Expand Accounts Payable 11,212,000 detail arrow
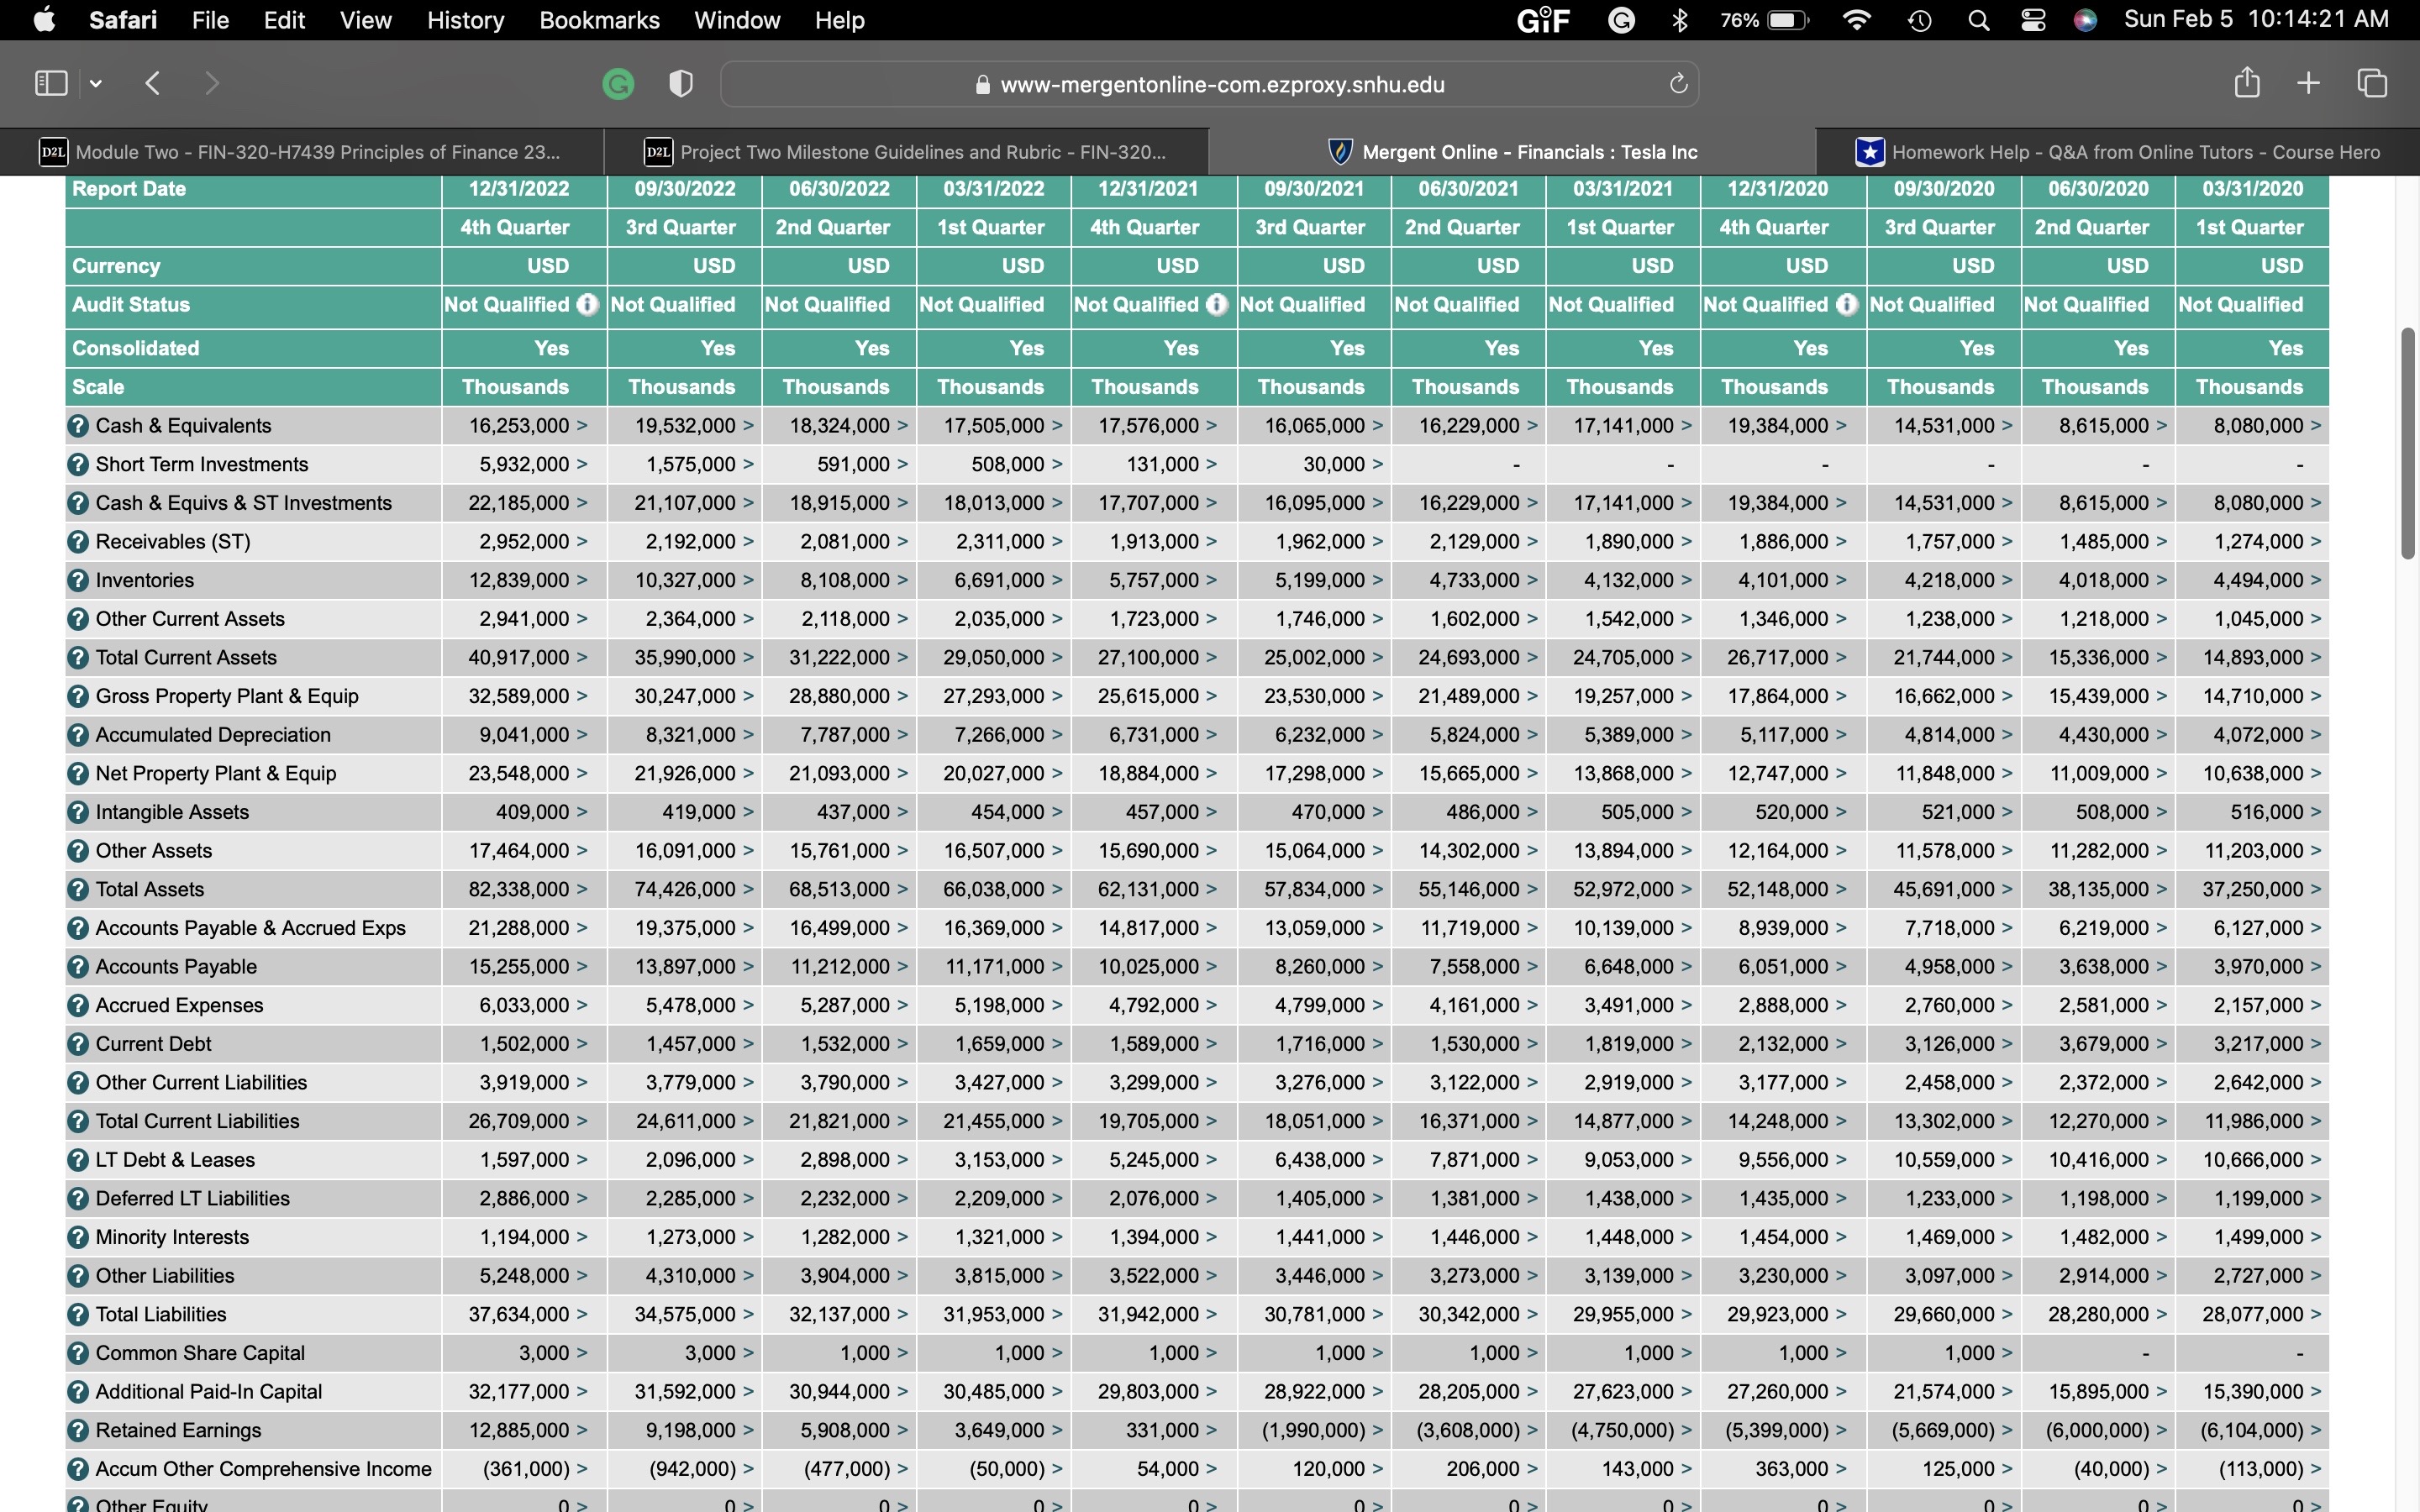 903,967
